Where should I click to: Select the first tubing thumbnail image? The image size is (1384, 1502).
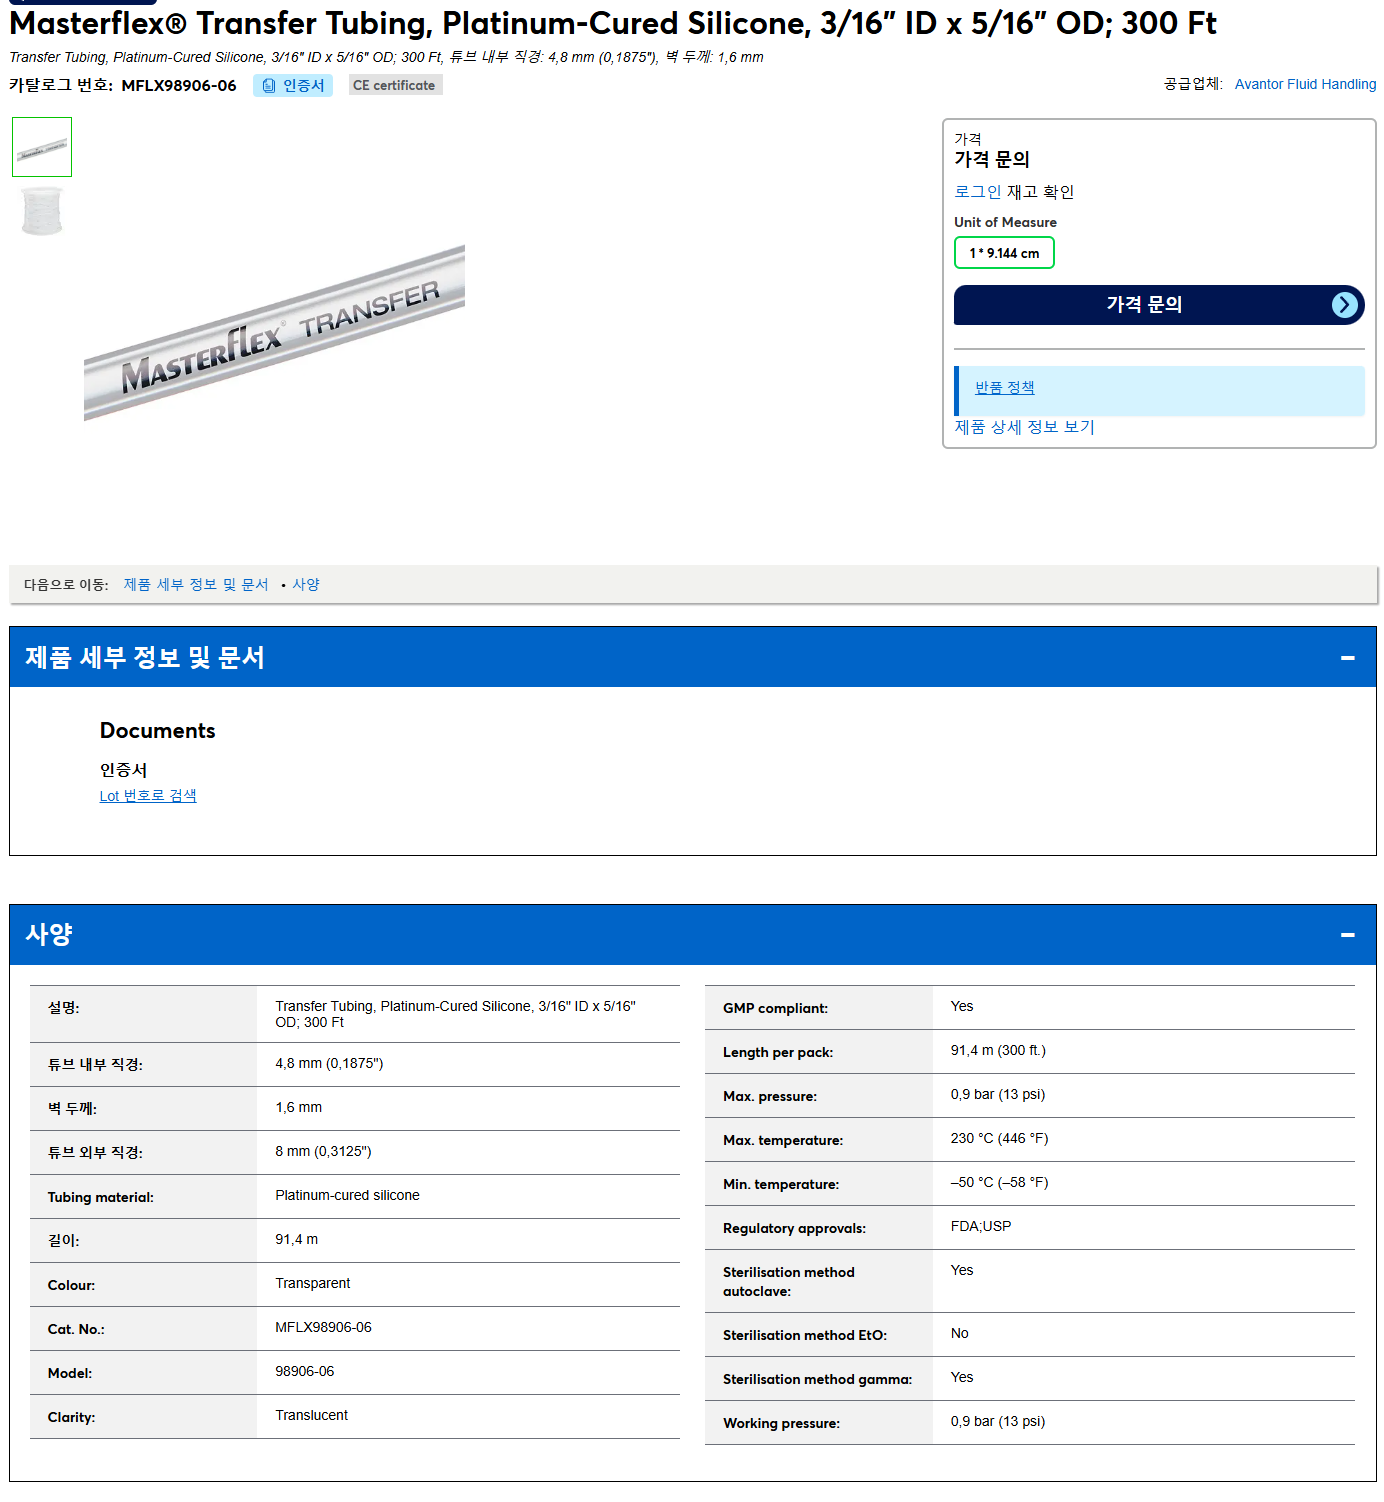click(42, 147)
